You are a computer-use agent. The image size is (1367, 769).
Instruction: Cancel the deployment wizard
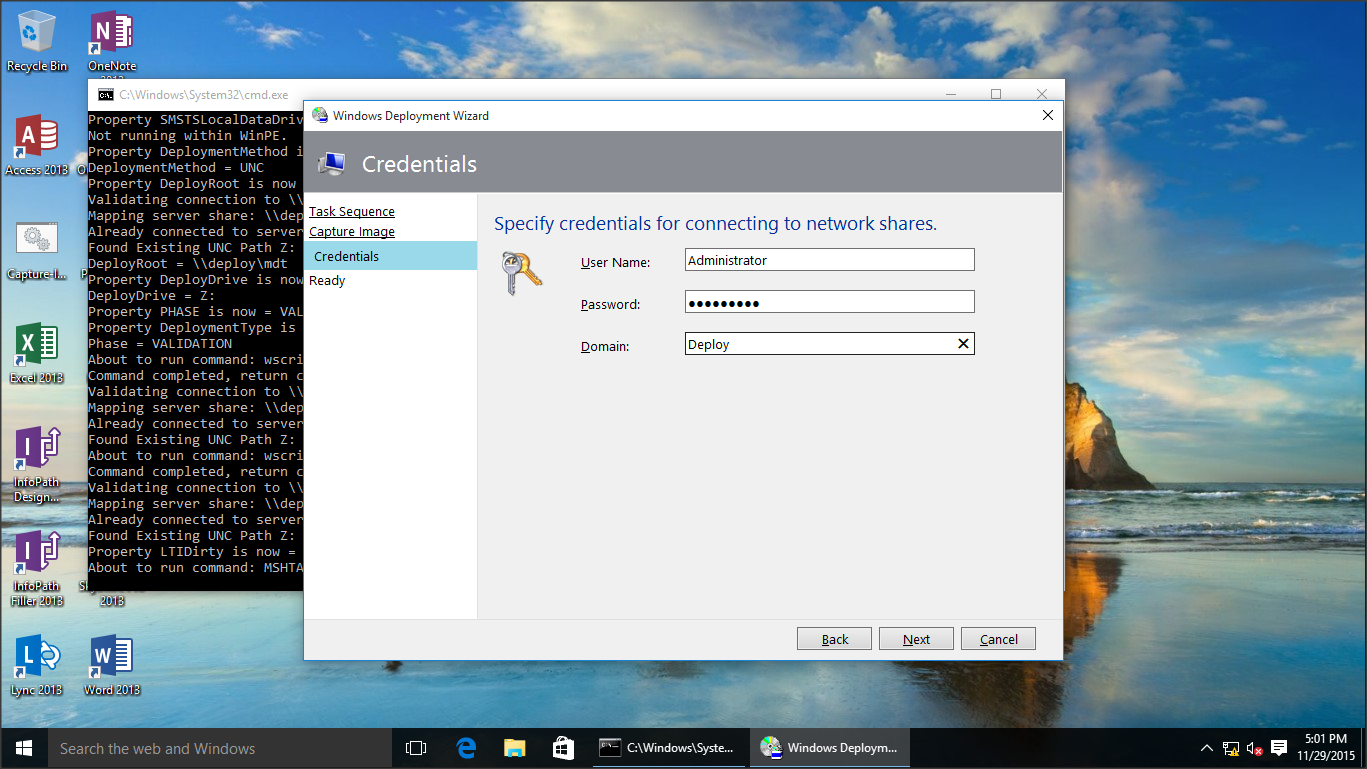pyautogui.click(x=998, y=639)
